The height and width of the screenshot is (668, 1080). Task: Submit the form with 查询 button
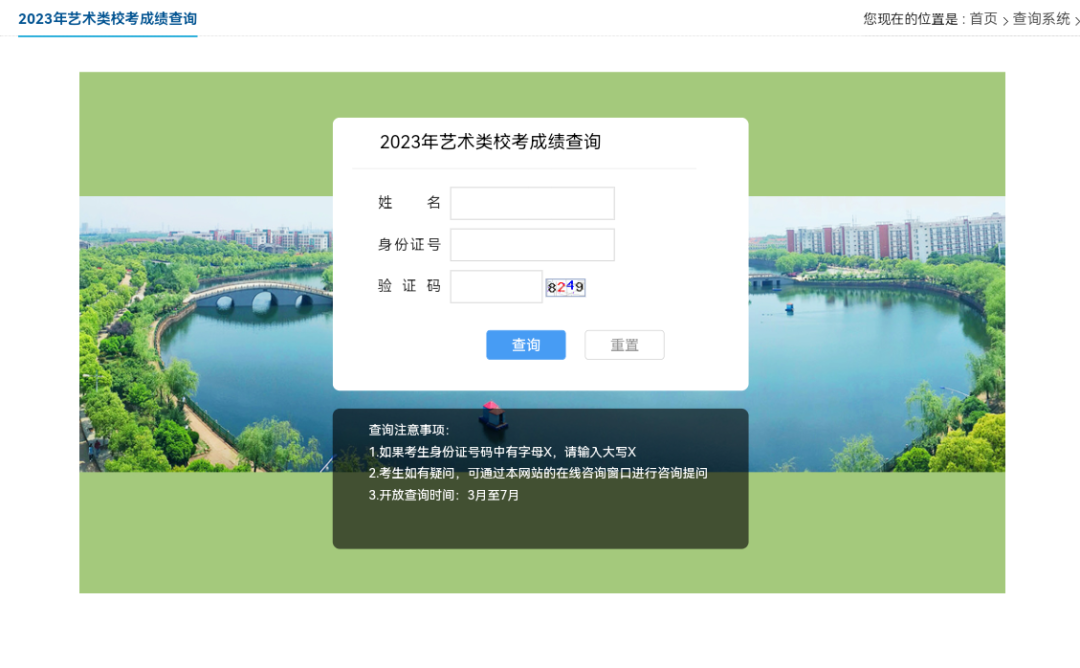[x=526, y=344]
